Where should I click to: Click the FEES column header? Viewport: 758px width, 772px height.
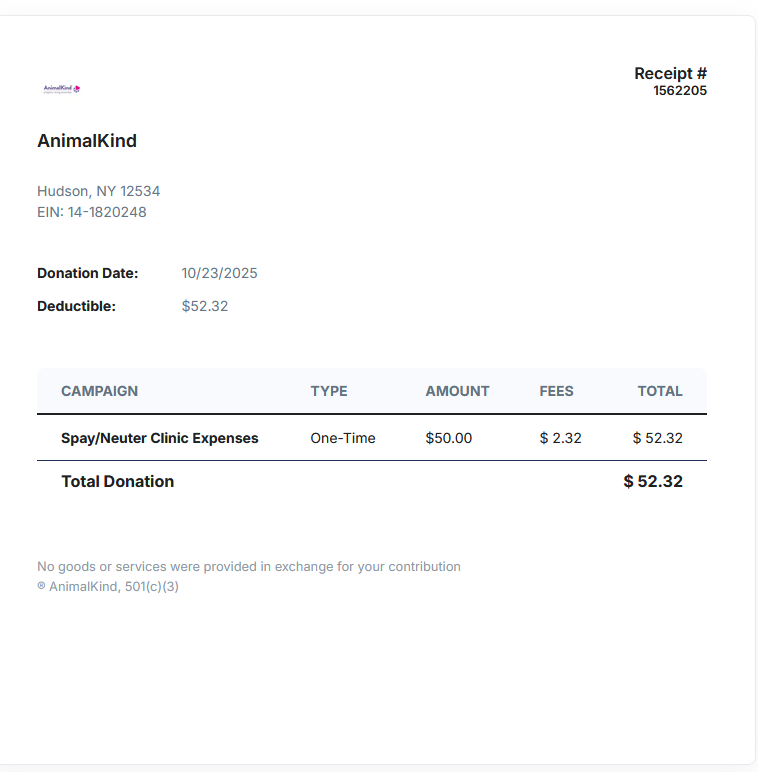556,391
